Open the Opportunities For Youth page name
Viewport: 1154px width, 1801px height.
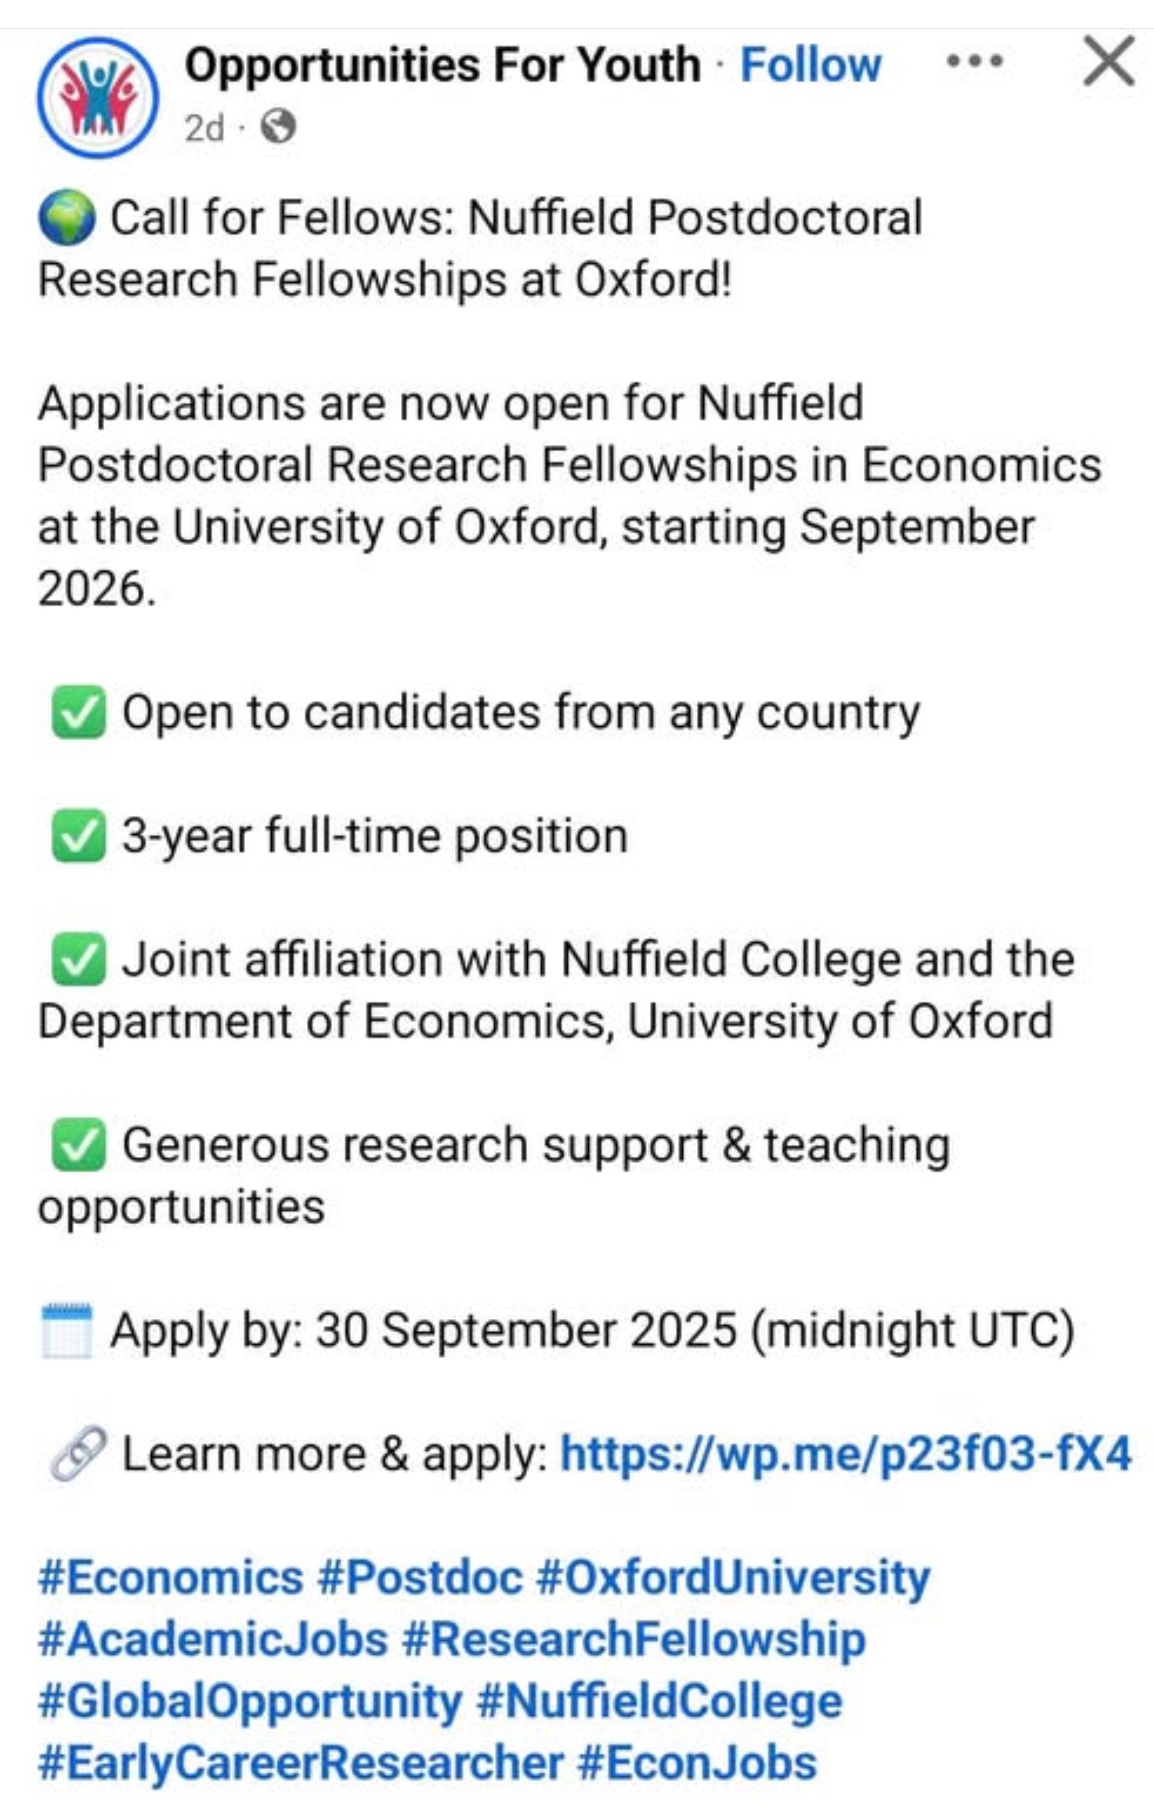(442, 65)
